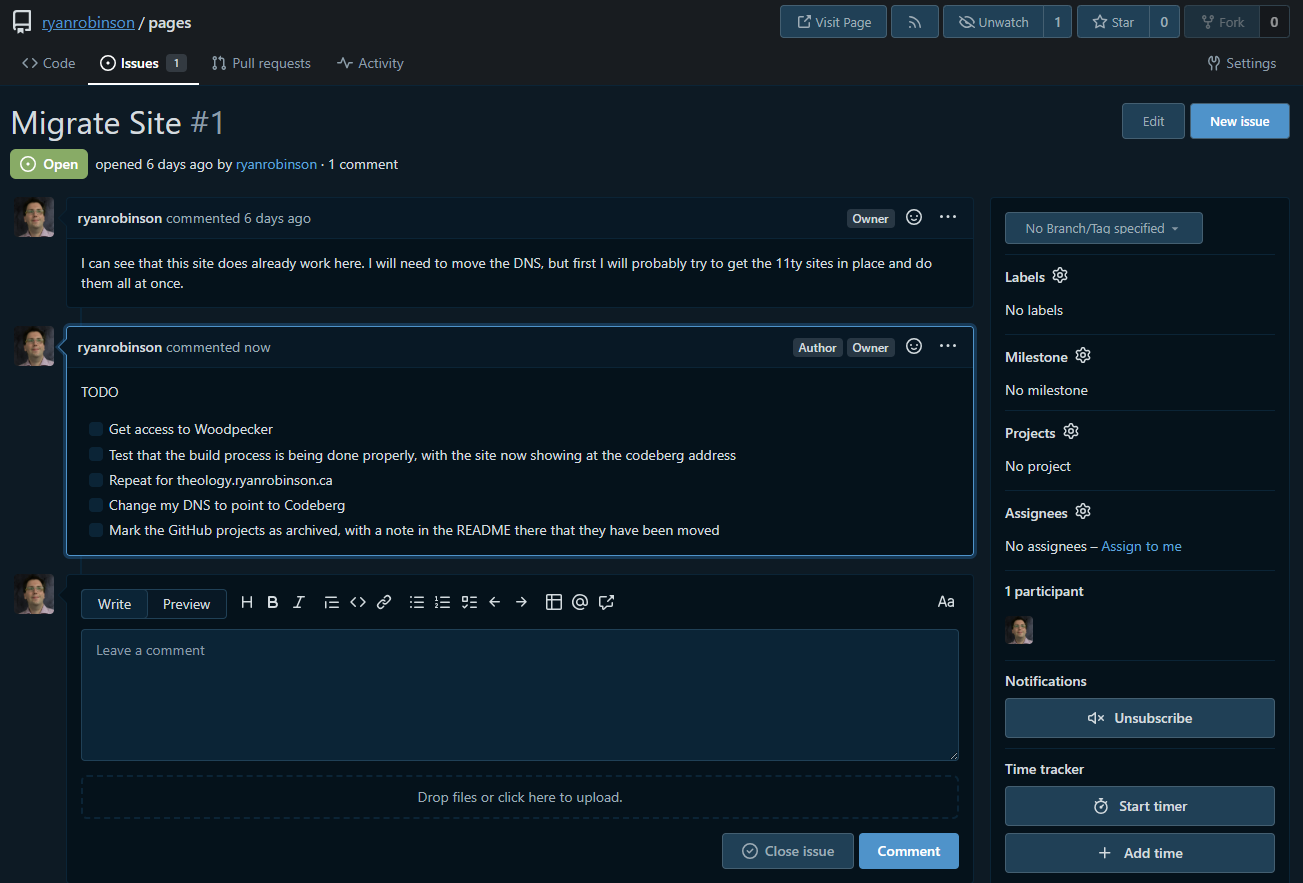Apply italic formatting from the editor toolbar

coord(298,602)
